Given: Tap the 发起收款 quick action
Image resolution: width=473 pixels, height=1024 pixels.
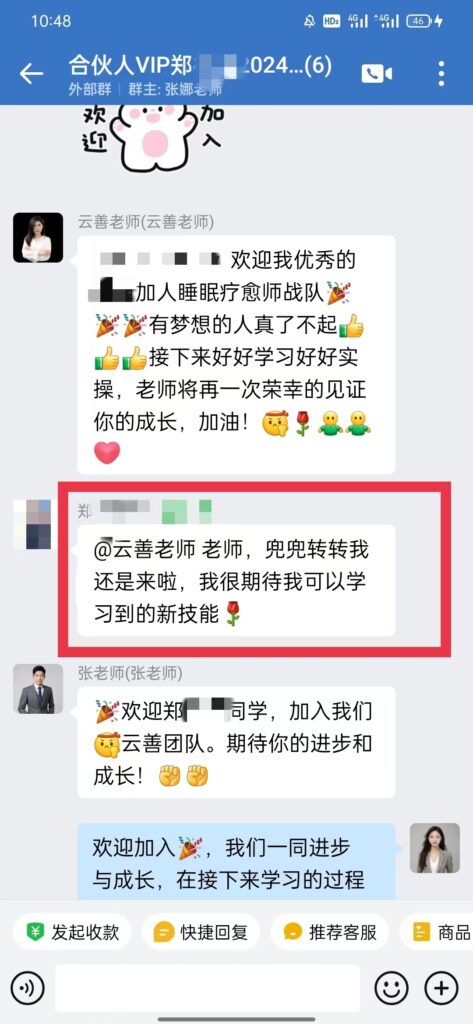Looking at the screenshot, I should pos(72,932).
